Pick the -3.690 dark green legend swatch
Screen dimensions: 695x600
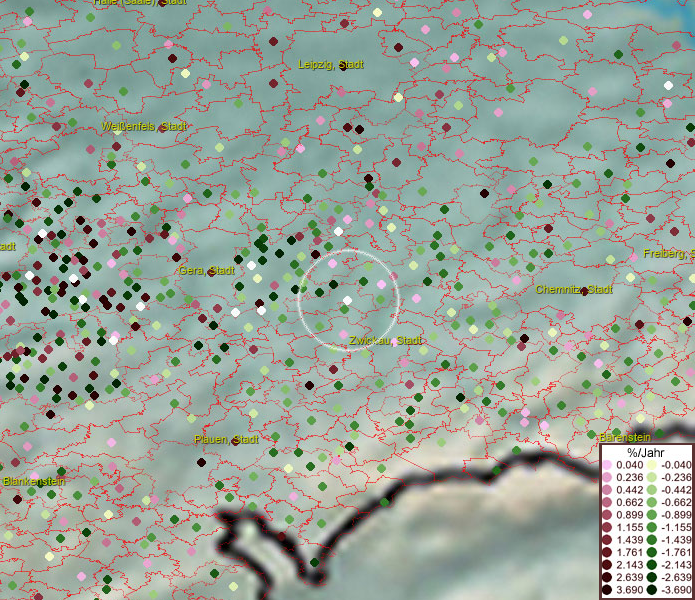click(x=652, y=590)
